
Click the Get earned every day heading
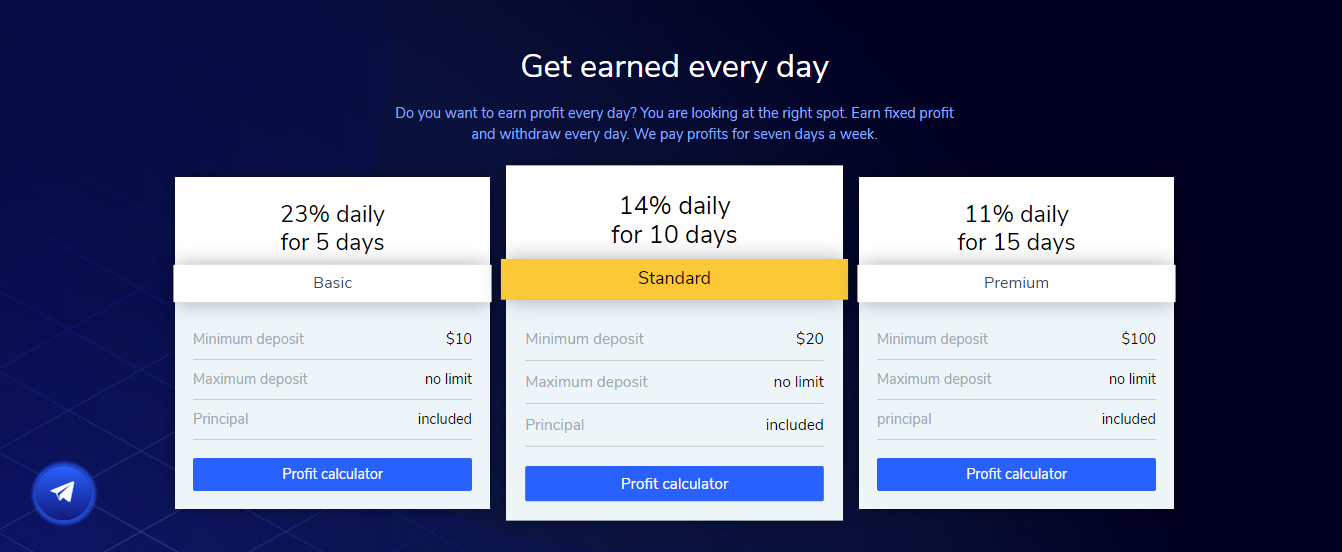pyautogui.click(x=675, y=67)
